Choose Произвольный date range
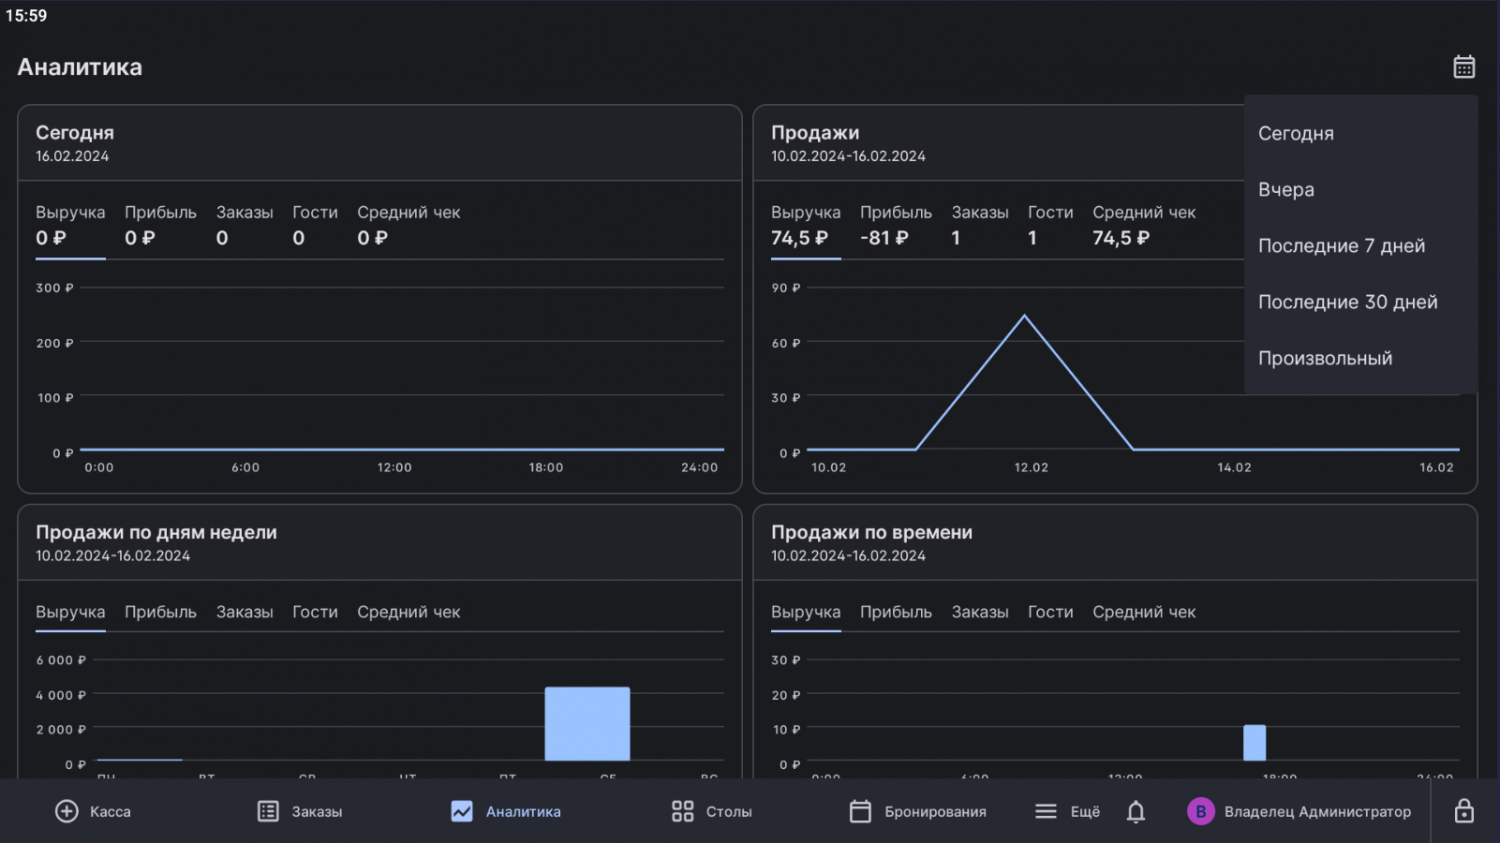 click(1324, 358)
